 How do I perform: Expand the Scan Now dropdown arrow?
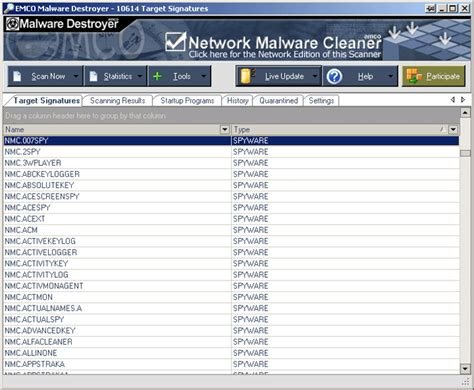click(76, 76)
